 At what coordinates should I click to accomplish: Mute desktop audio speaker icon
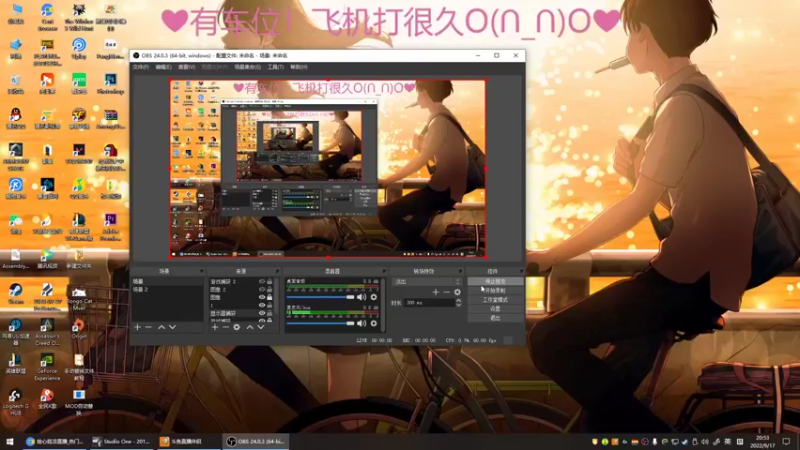(362, 297)
